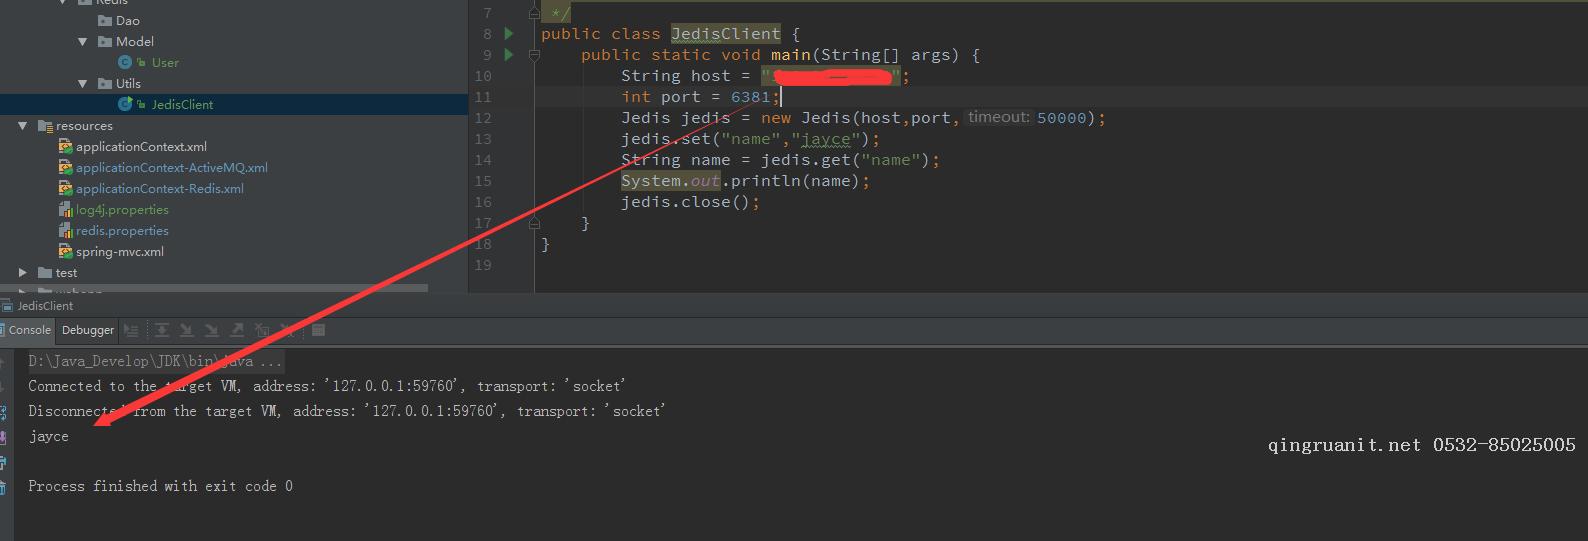Click the Force Step Into debugger icon
This screenshot has width=1588, height=541.
pos(211,330)
